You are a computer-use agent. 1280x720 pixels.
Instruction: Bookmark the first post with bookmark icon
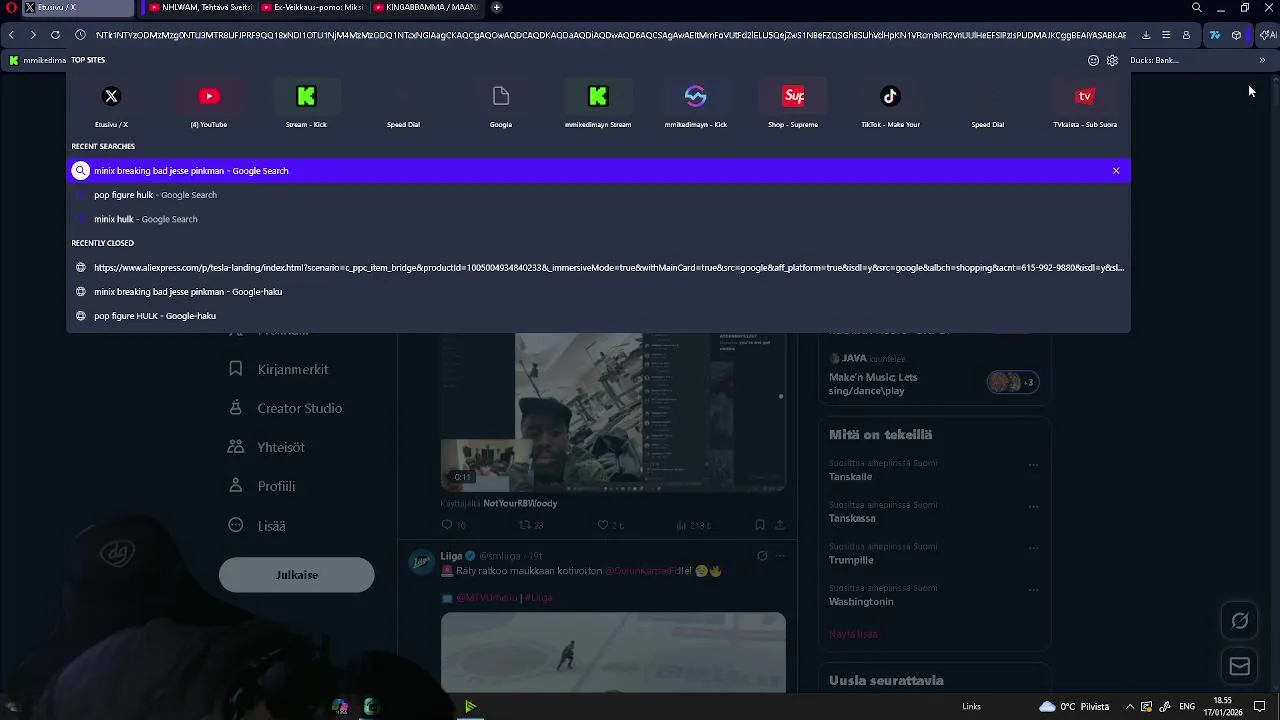click(x=760, y=525)
